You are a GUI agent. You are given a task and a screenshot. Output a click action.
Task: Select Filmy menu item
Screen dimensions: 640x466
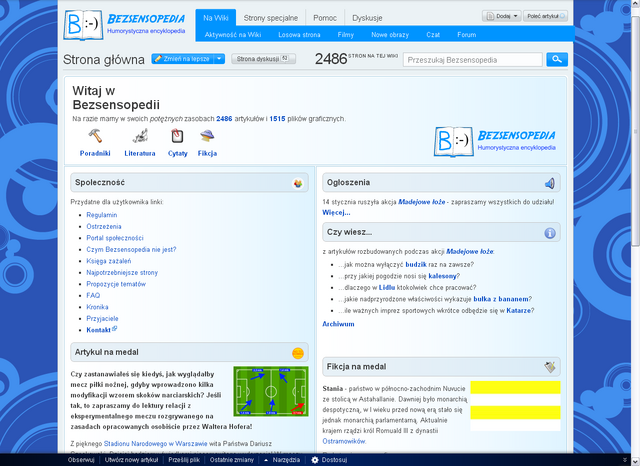[345, 35]
